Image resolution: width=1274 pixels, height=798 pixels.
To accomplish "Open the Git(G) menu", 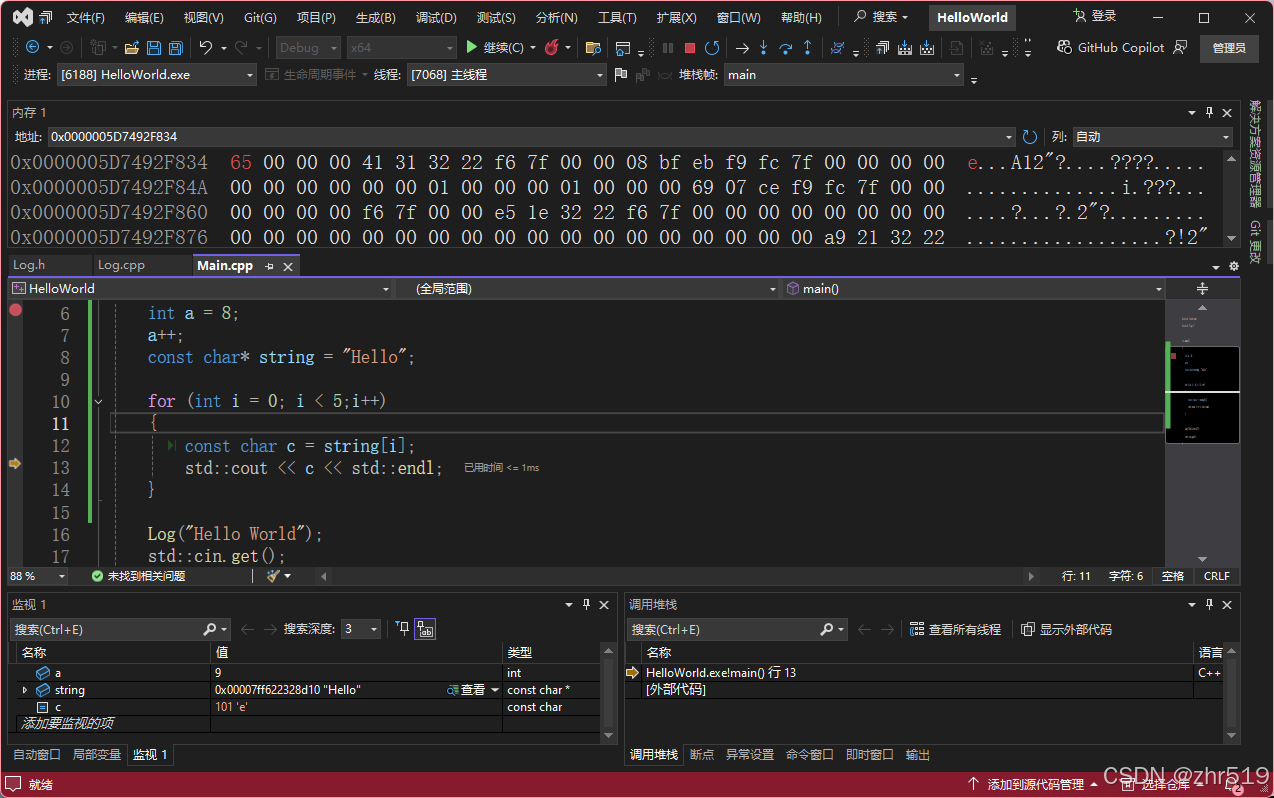I will pyautogui.click(x=261, y=17).
